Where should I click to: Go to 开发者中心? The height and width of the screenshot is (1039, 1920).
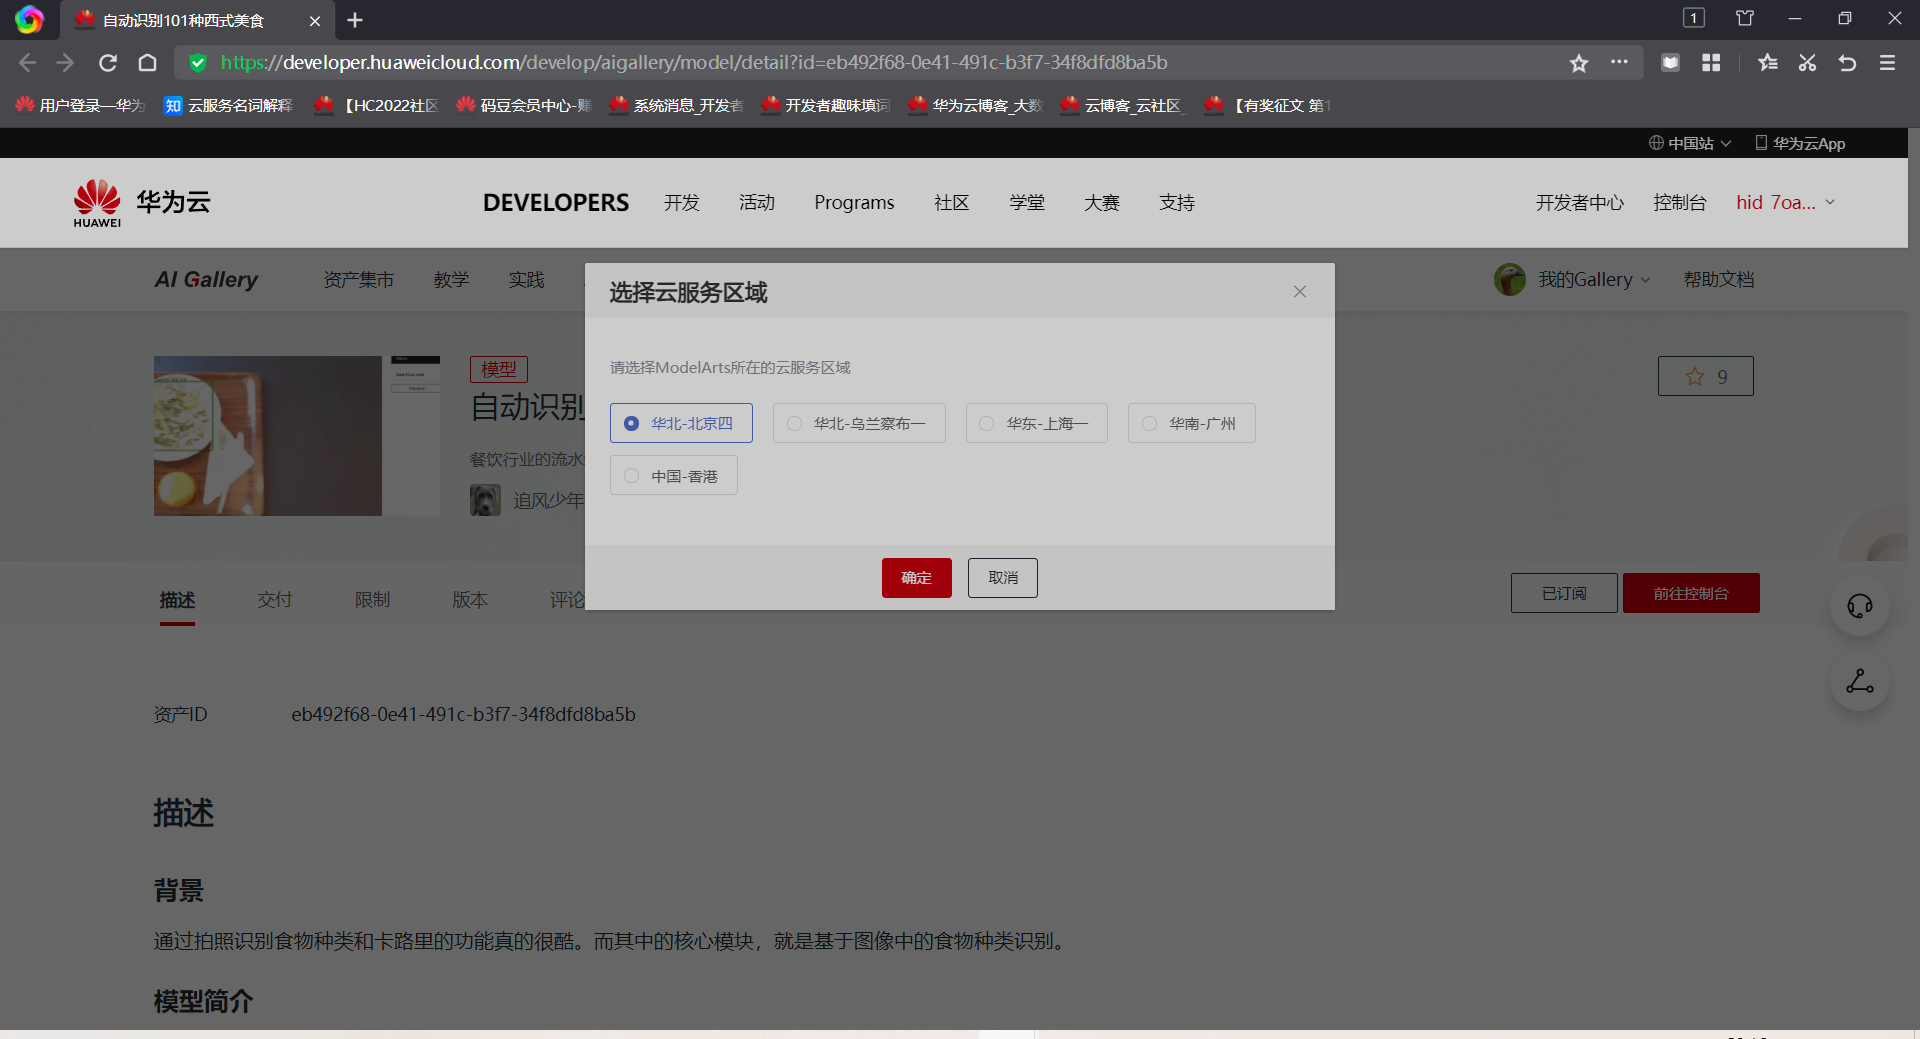coord(1580,202)
